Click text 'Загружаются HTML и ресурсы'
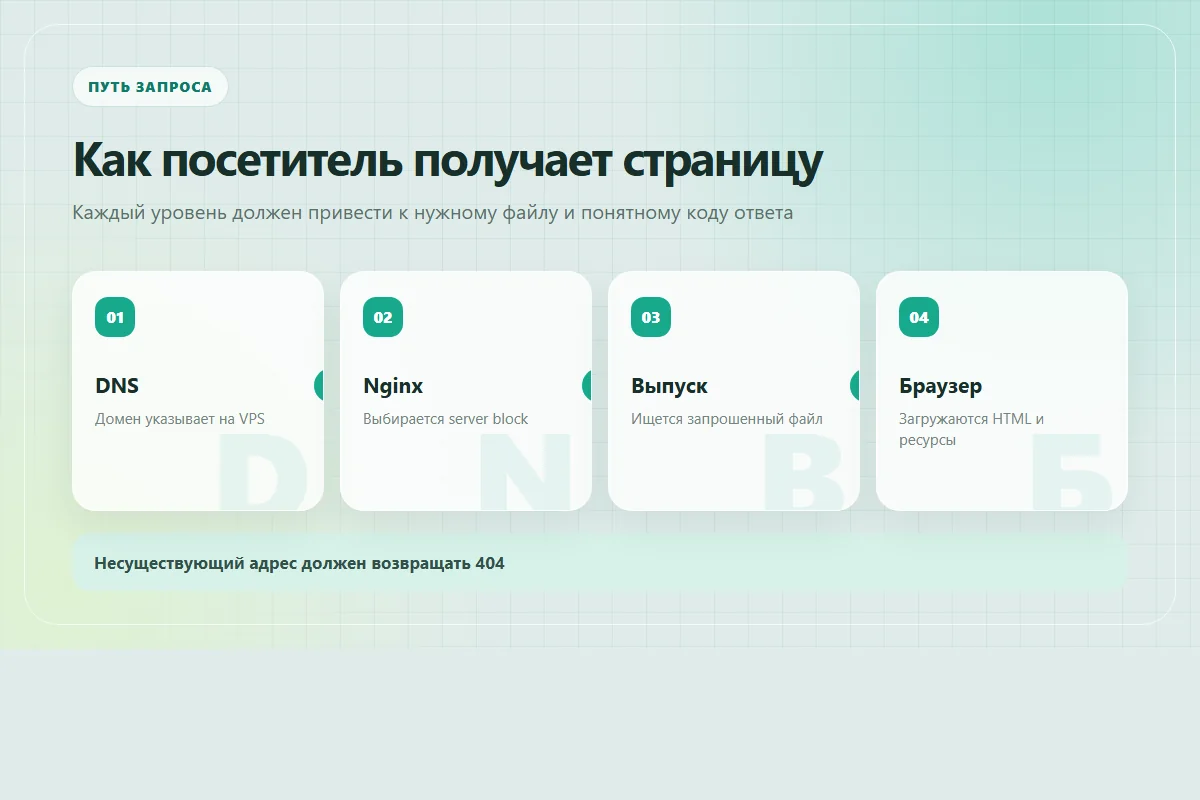This screenshot has width=1200, height=800. 972,429
